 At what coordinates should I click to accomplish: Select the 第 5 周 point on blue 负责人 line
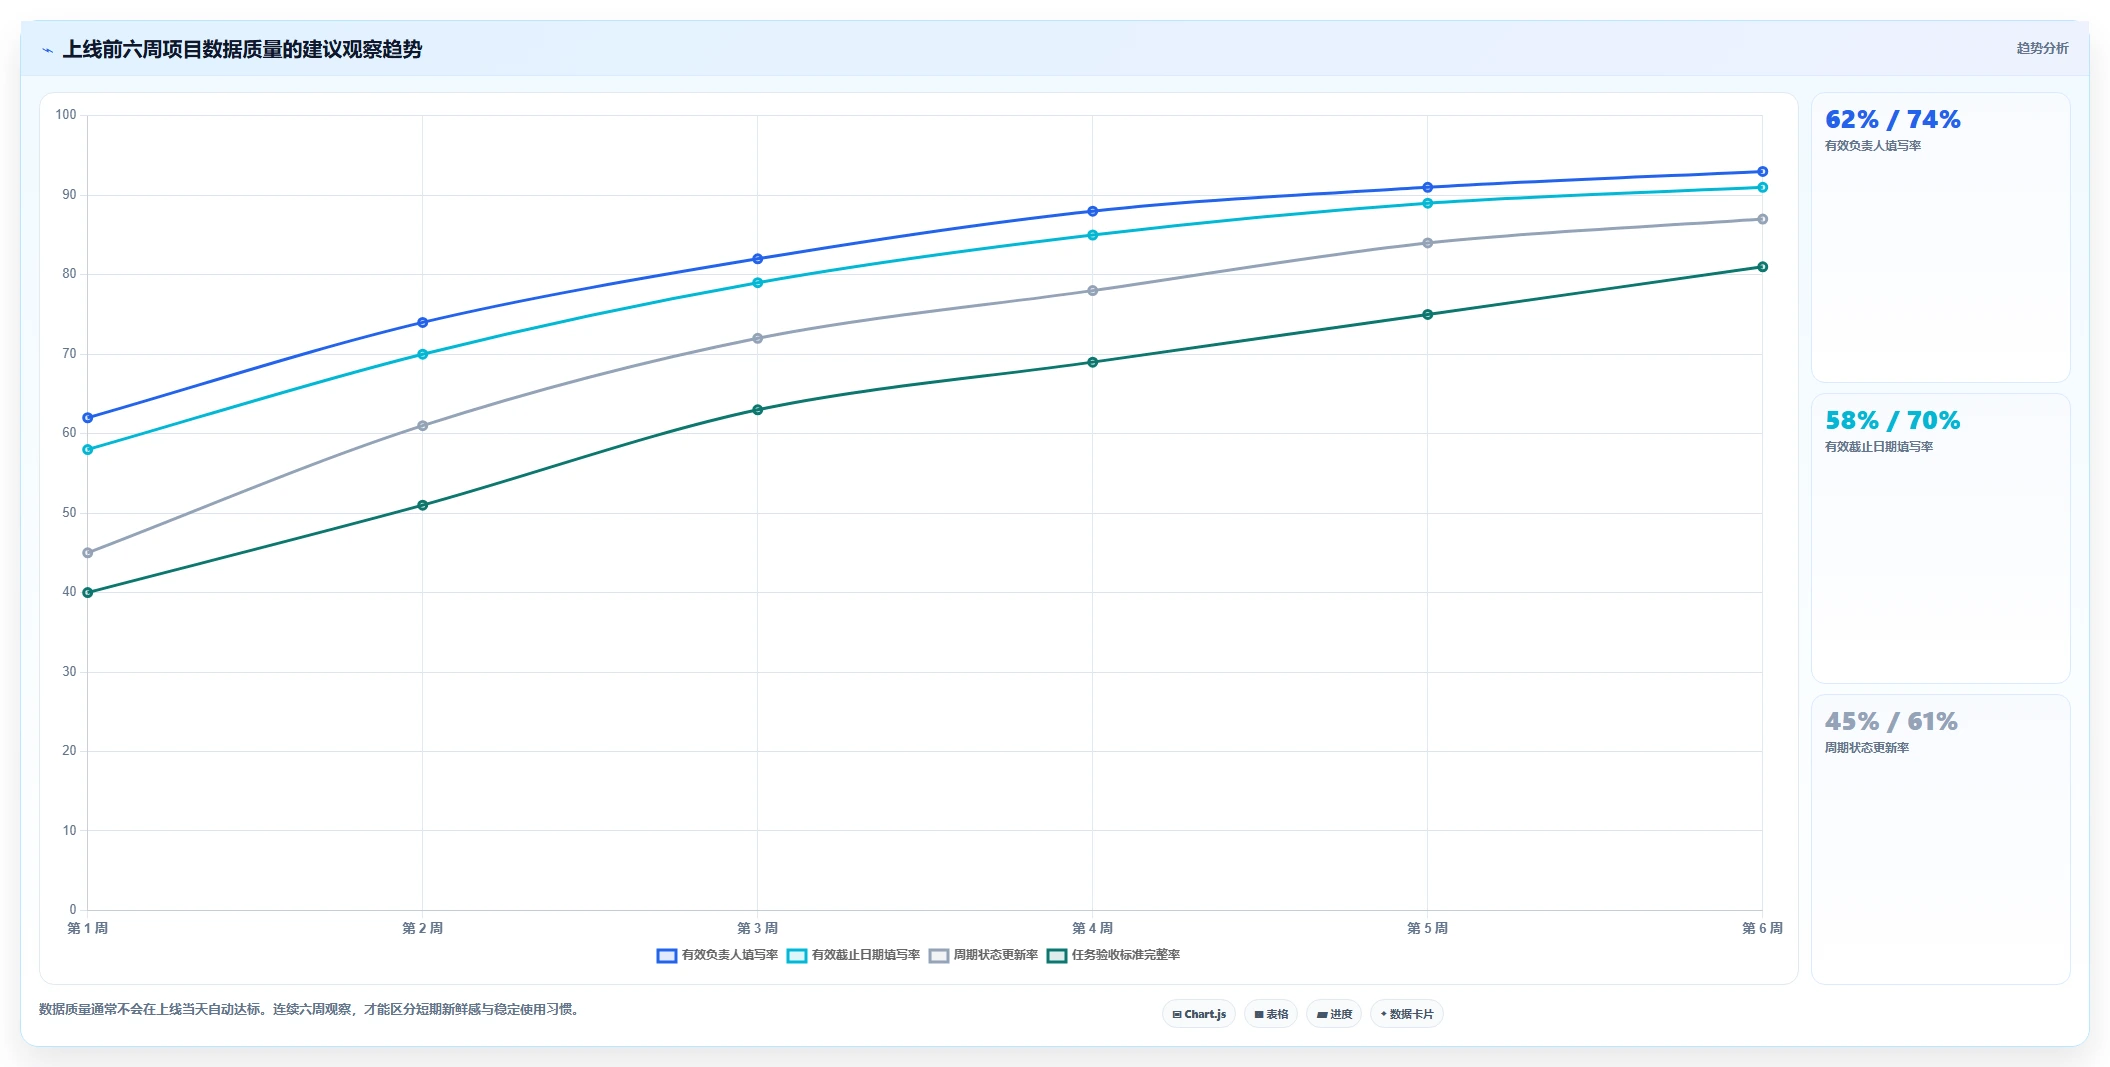click(1427, 187)
